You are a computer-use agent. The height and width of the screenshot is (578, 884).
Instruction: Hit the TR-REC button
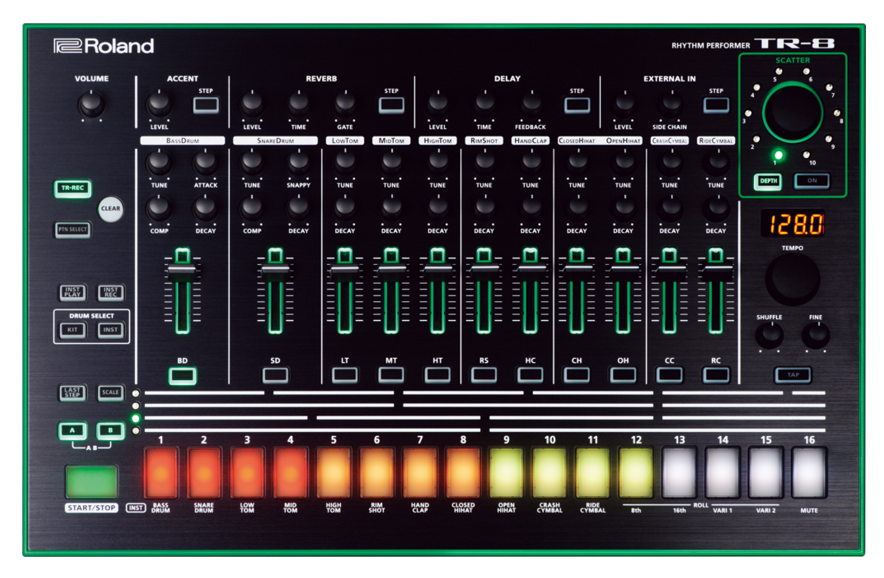point(73,188)
